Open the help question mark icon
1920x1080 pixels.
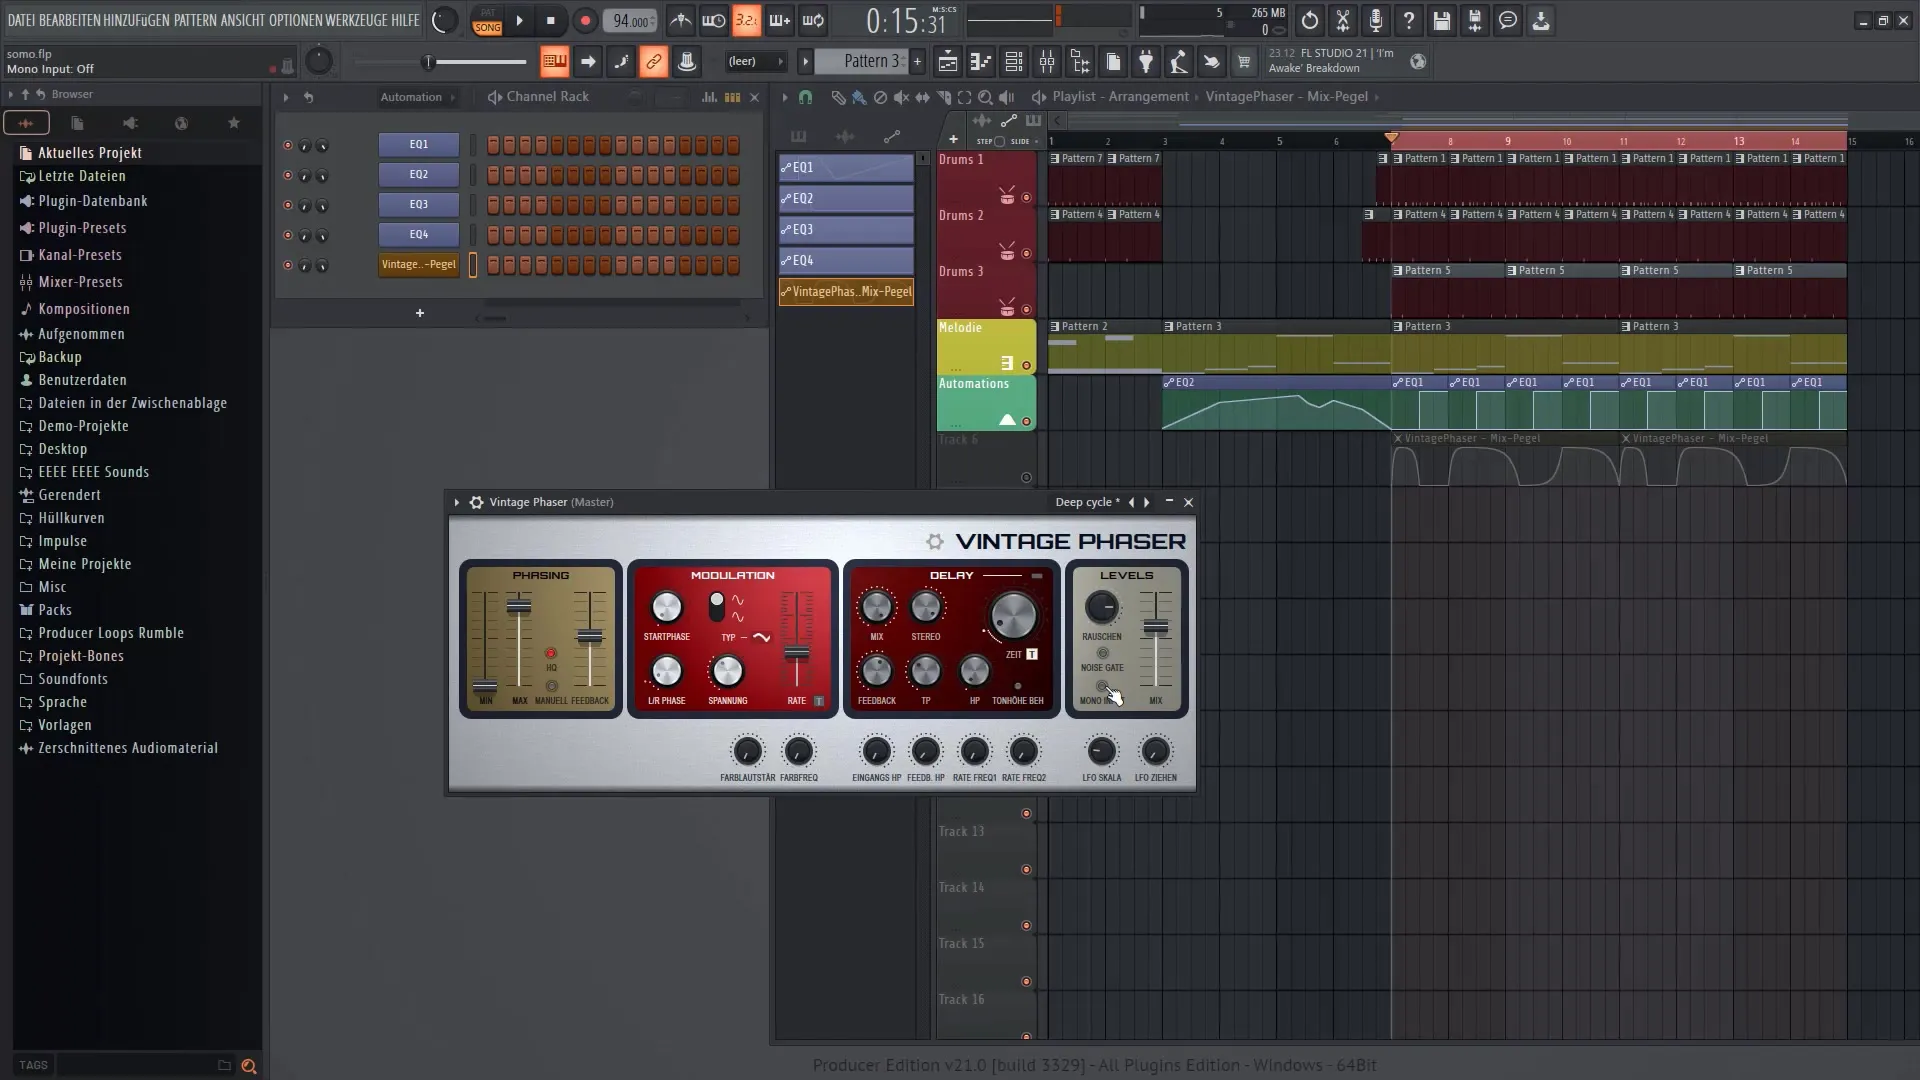pos(1409,20)
